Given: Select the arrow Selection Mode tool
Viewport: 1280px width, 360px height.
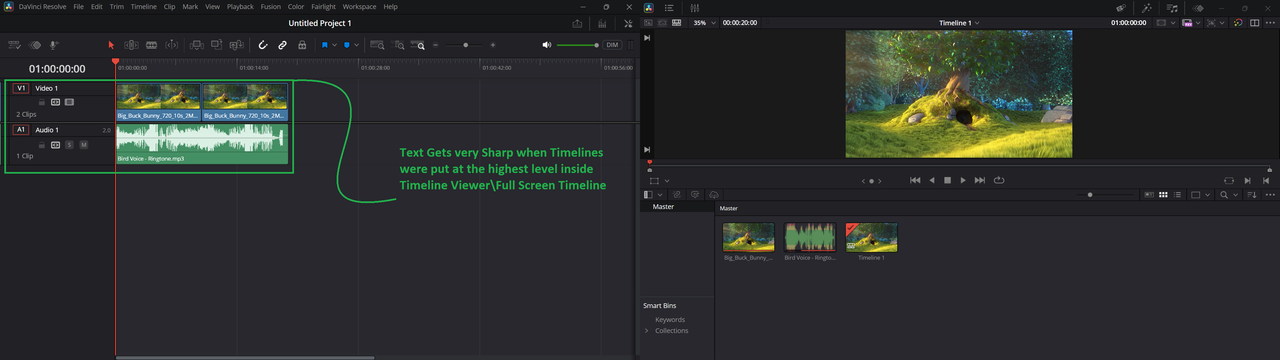Looking at the screenshot, I should pyautogui.click(x=111, y=45).
